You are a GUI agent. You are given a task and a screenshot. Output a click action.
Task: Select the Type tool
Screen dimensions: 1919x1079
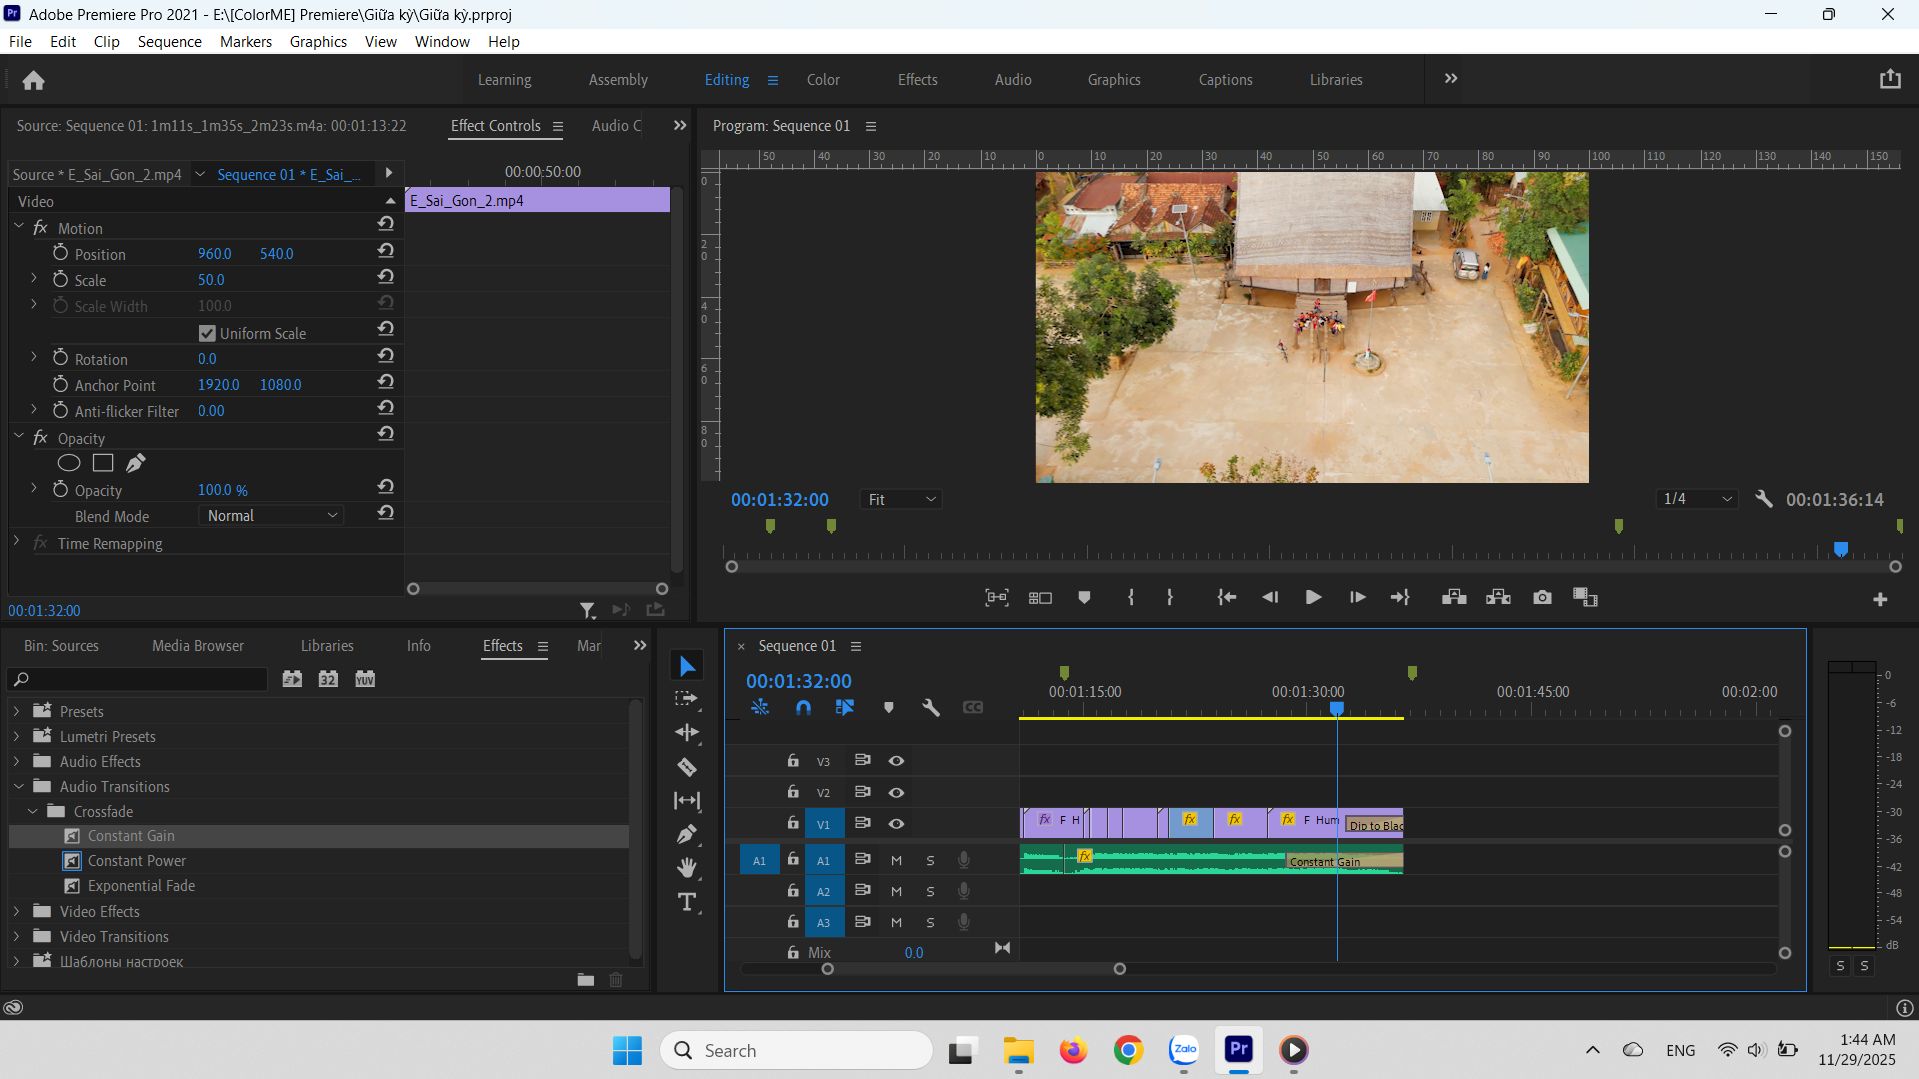(x=687, y=902)
